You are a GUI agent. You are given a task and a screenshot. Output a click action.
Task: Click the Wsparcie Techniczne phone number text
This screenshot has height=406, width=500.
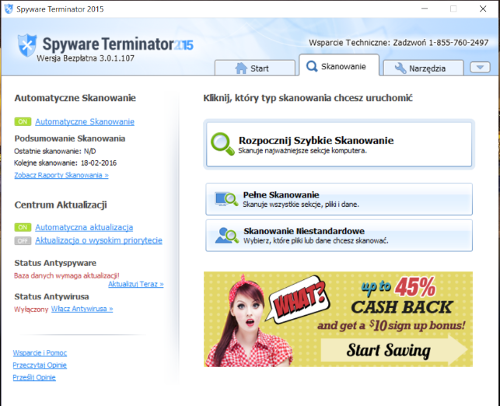pos(398,43)
